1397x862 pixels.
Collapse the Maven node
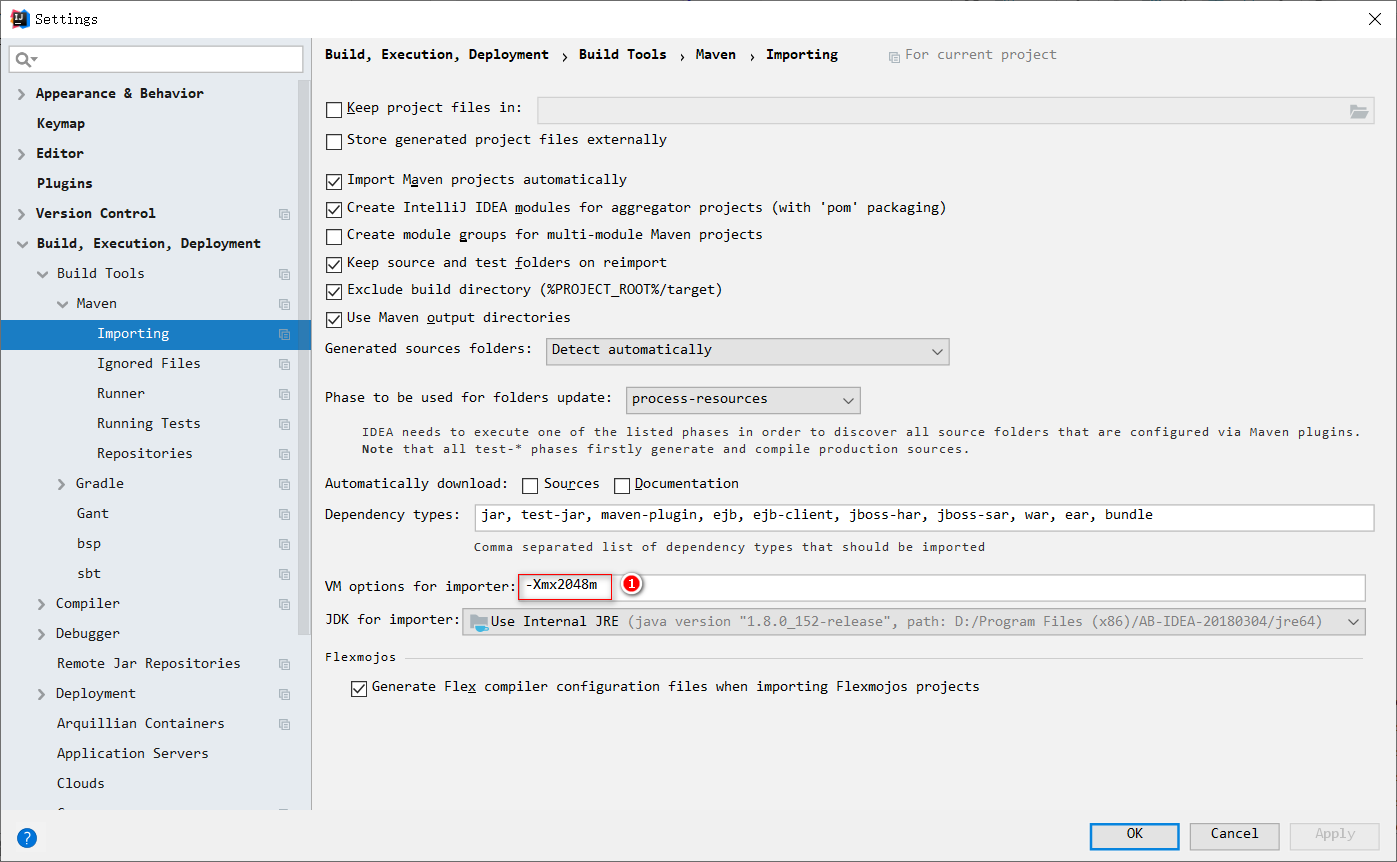click(x=61, y=304)
